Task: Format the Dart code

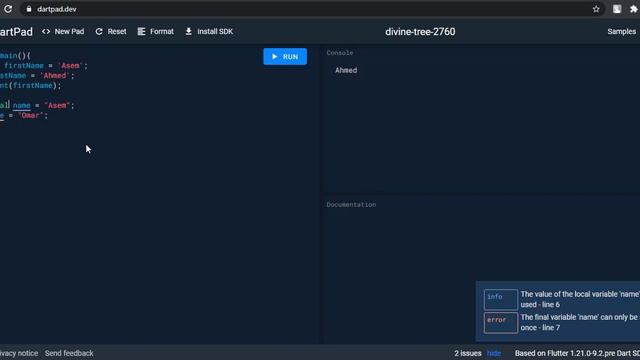Action: click(156, 31)
